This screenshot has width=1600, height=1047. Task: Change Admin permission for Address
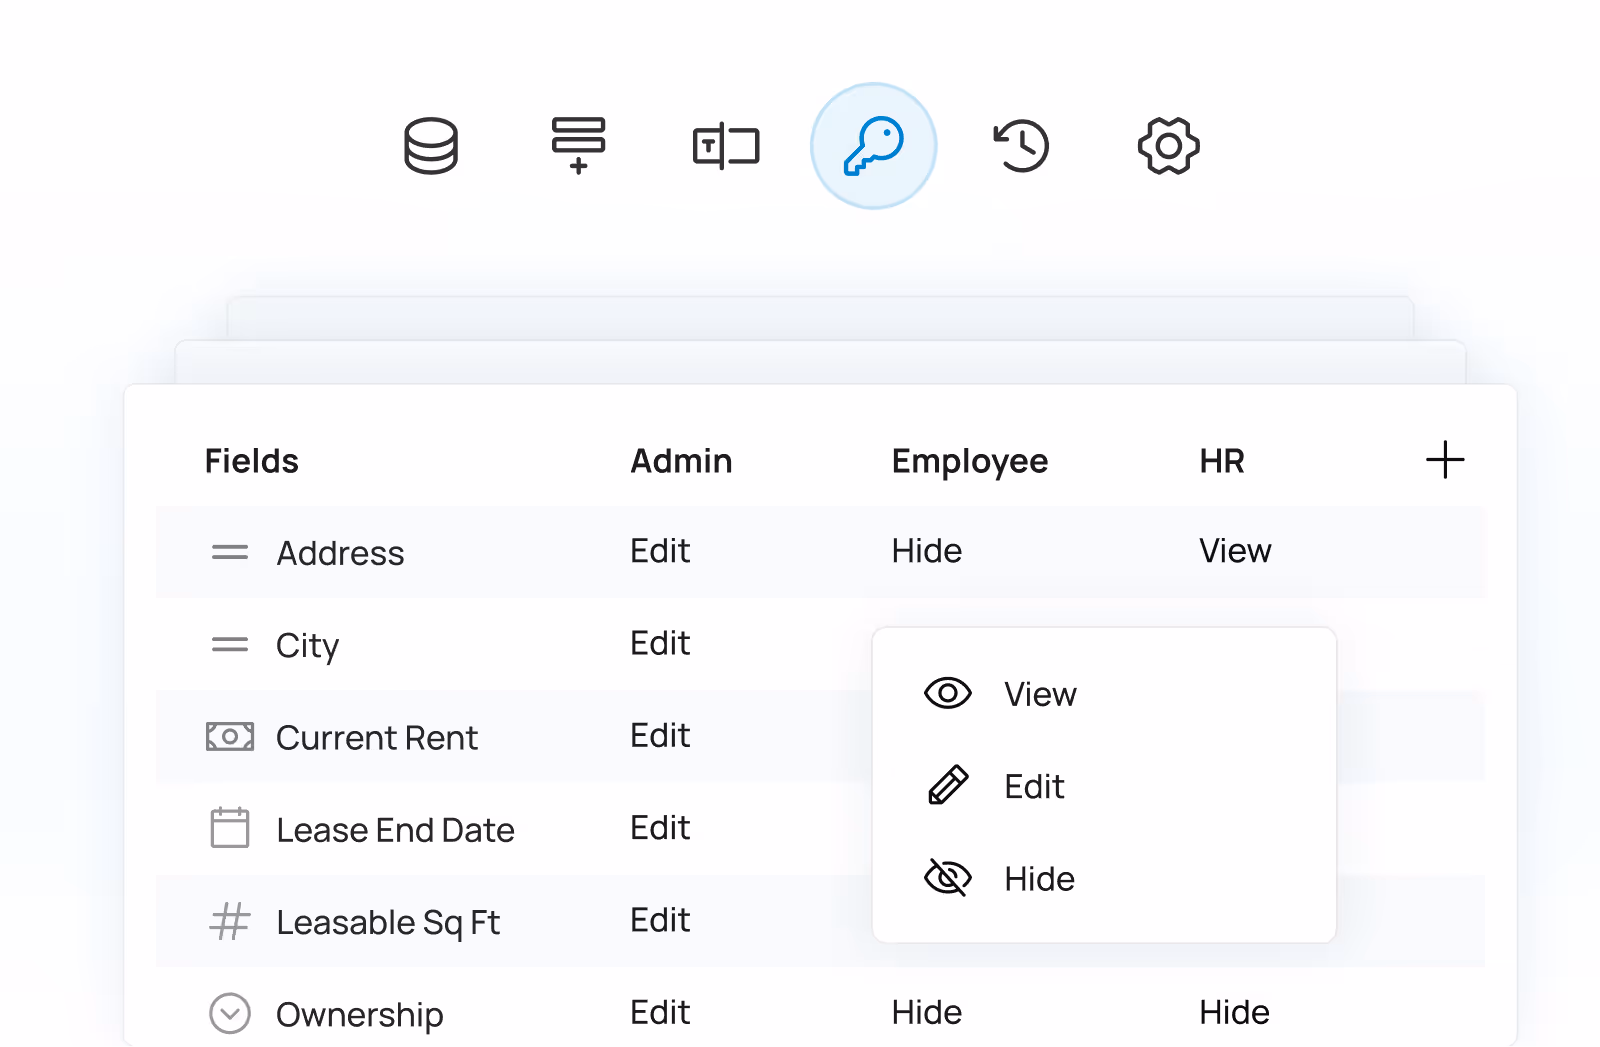(660, 551)
